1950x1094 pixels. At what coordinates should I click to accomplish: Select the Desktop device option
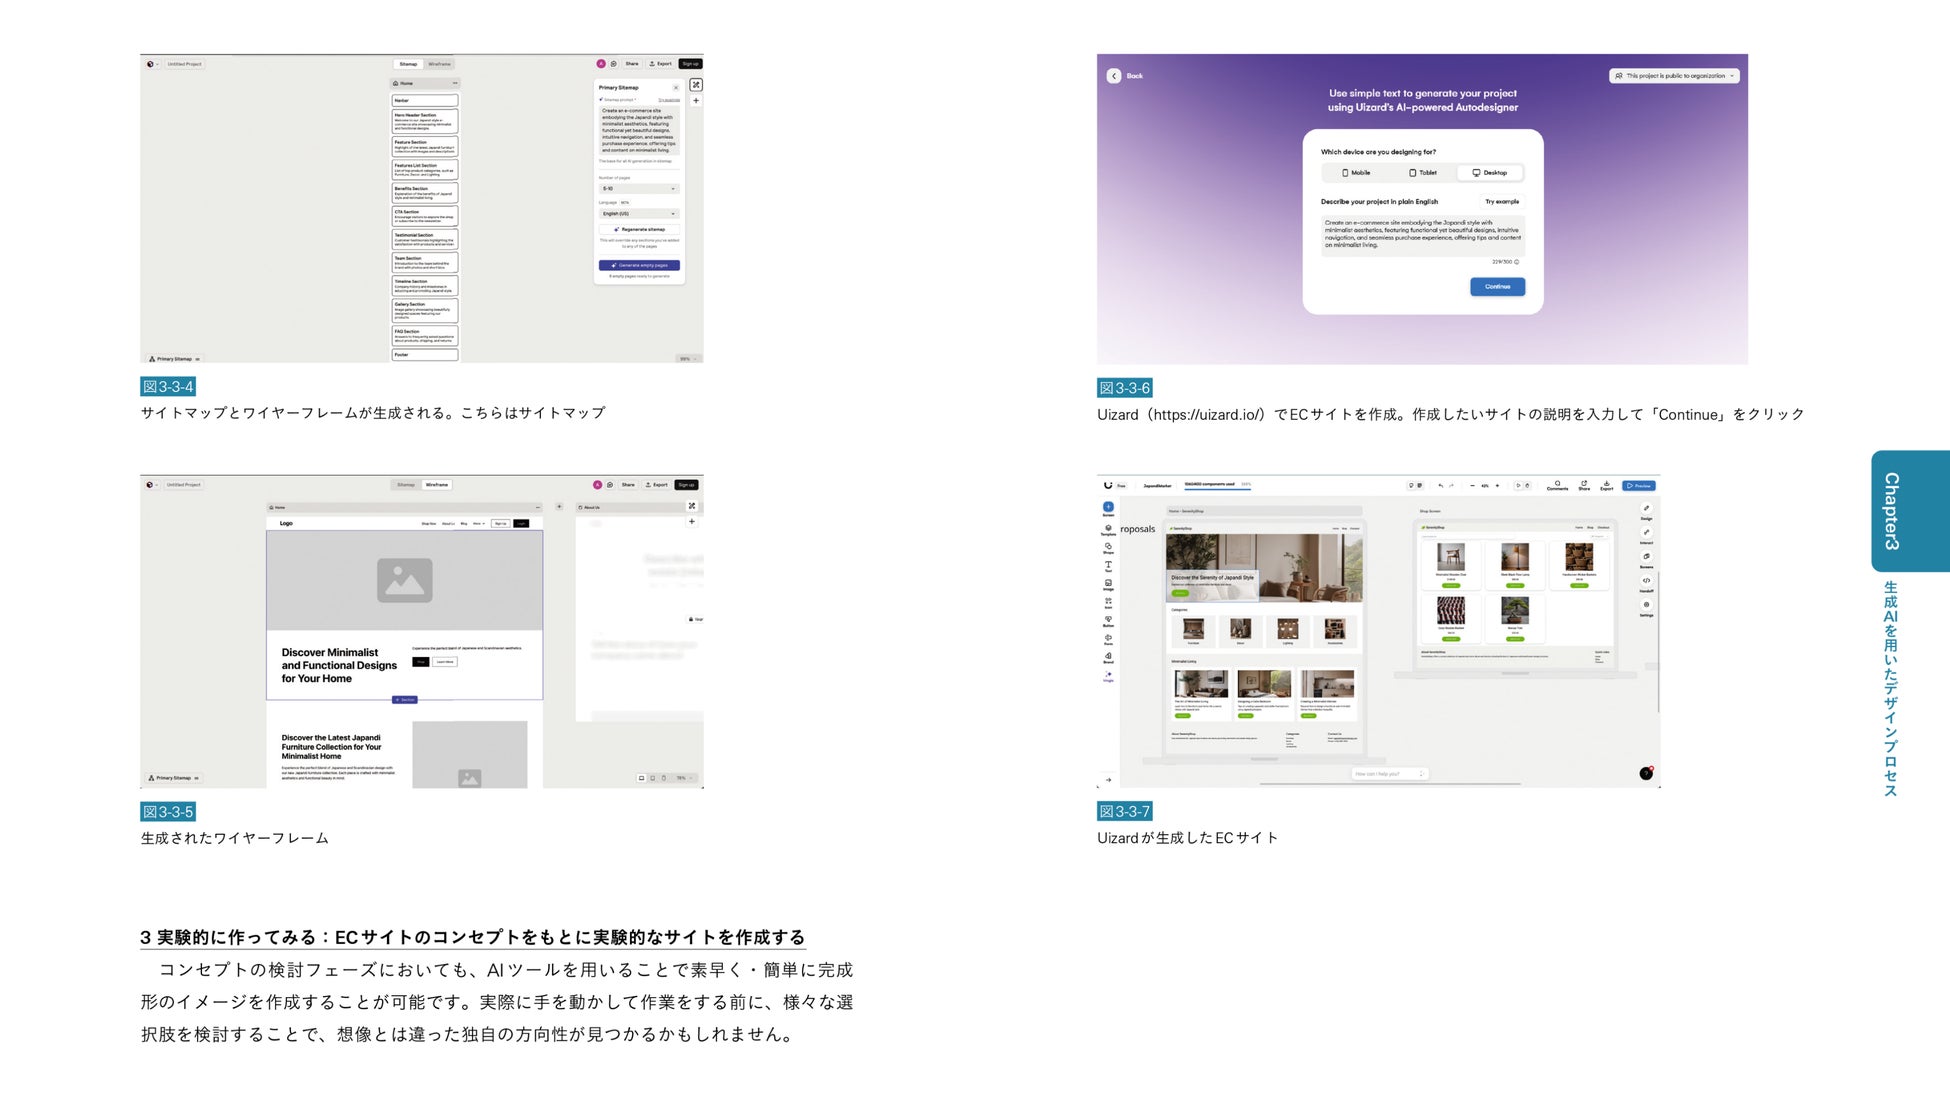[1489, 173]
